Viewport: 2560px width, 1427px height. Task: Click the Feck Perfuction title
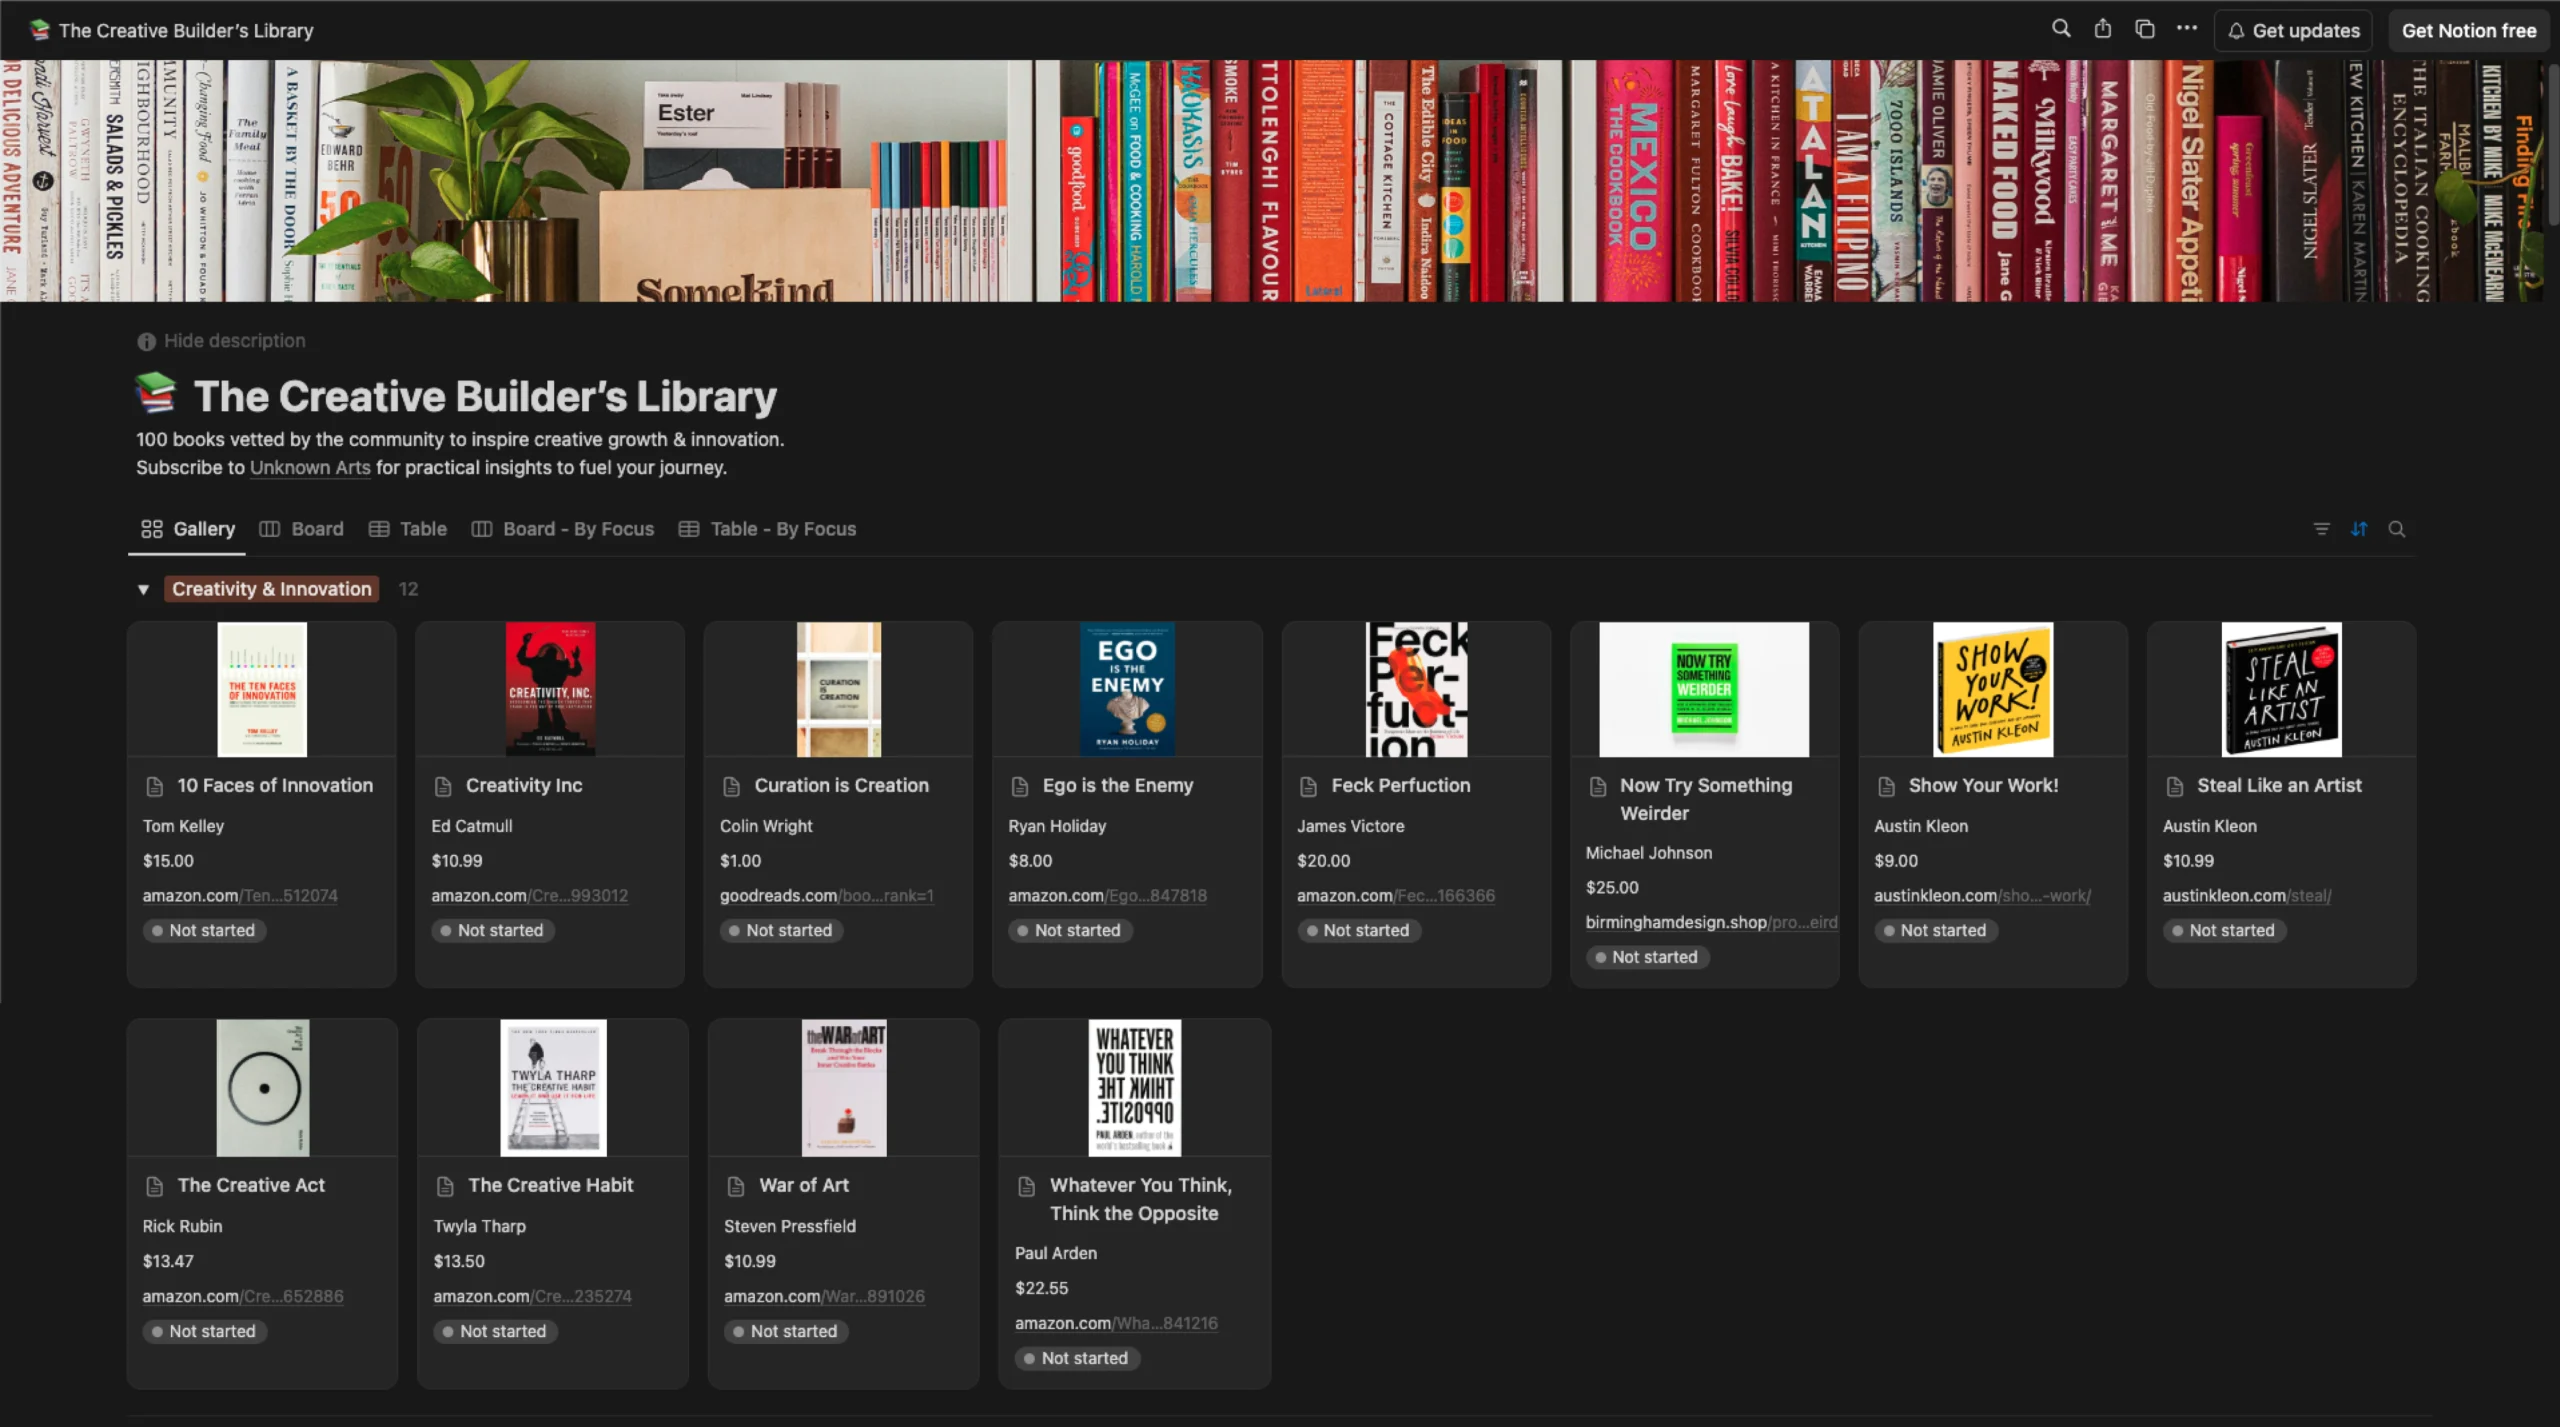point(1400,786)
